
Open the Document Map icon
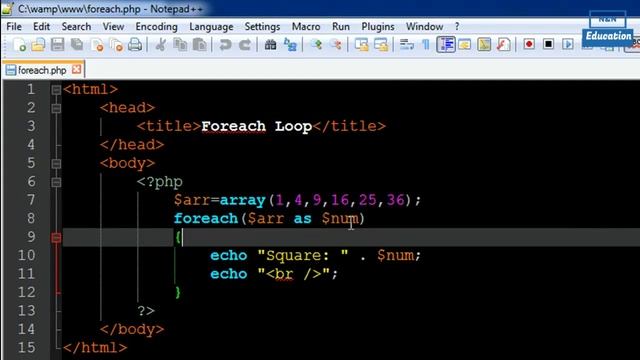click(484, 44)
